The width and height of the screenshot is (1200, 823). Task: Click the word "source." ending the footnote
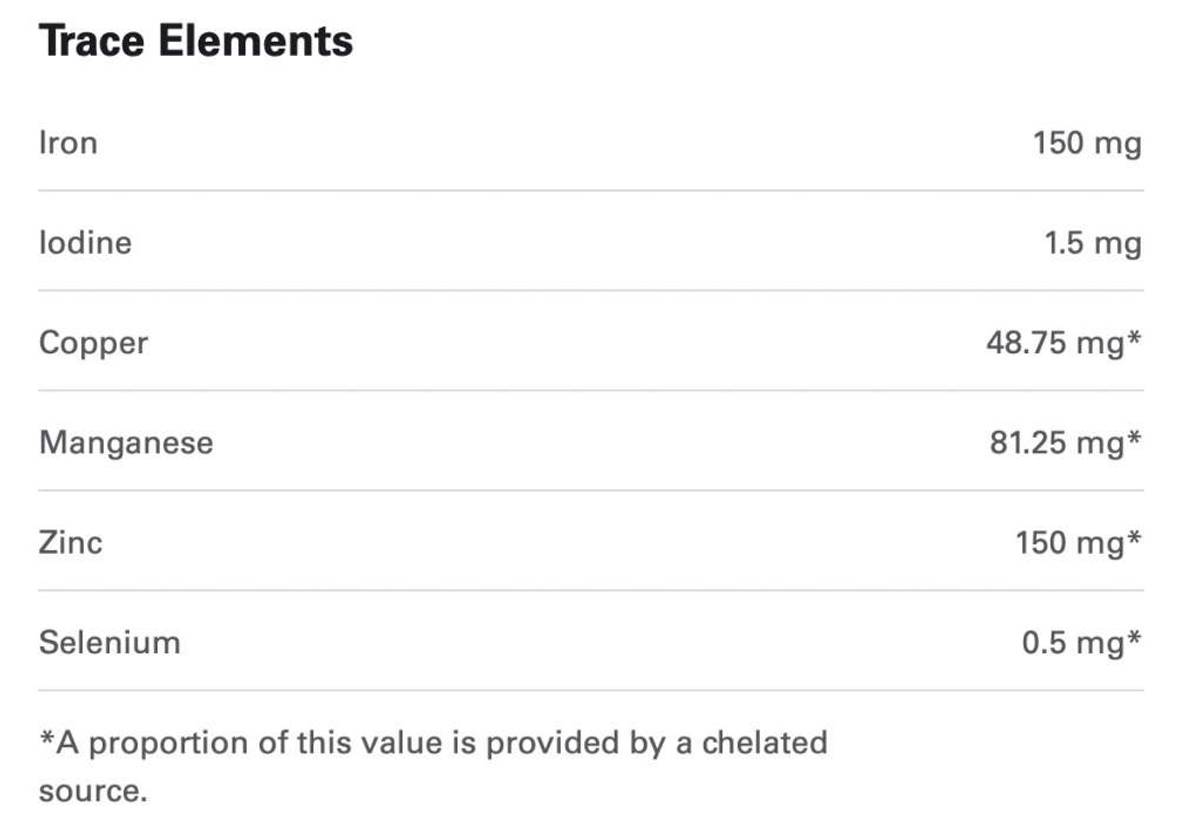click(x=93, y=792)
